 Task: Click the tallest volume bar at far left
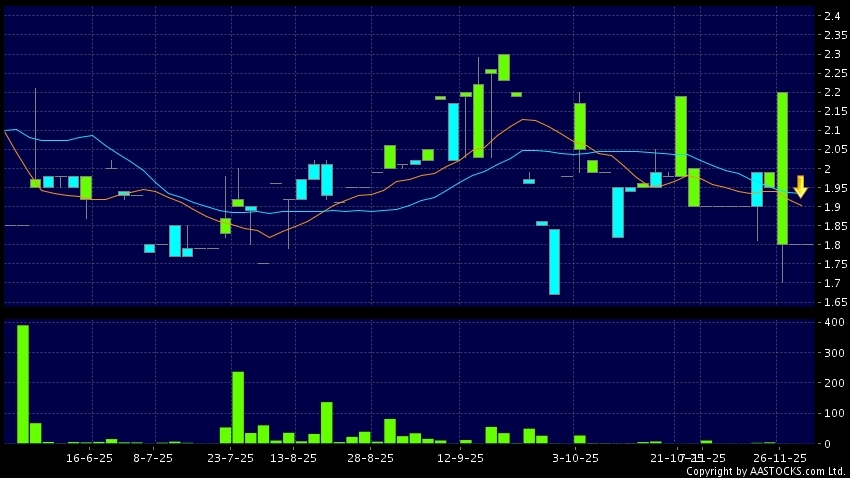pos(23,384)
